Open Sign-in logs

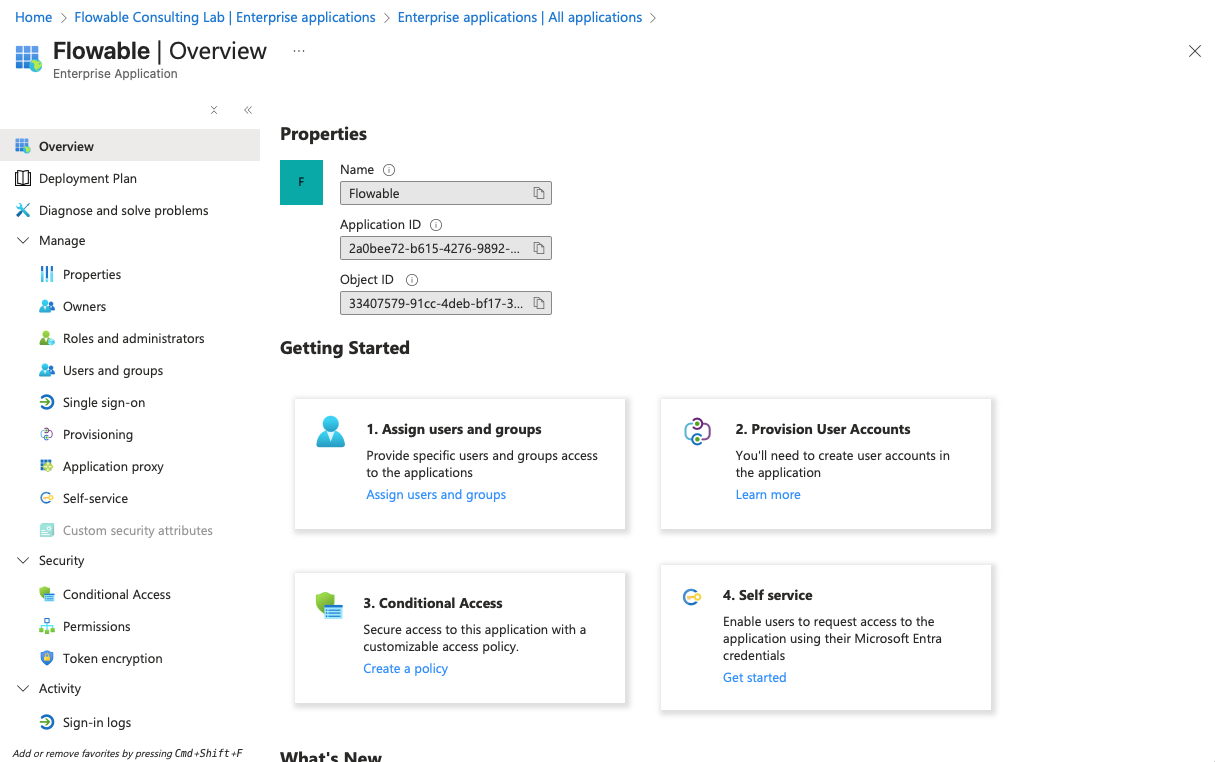point(97,722)
